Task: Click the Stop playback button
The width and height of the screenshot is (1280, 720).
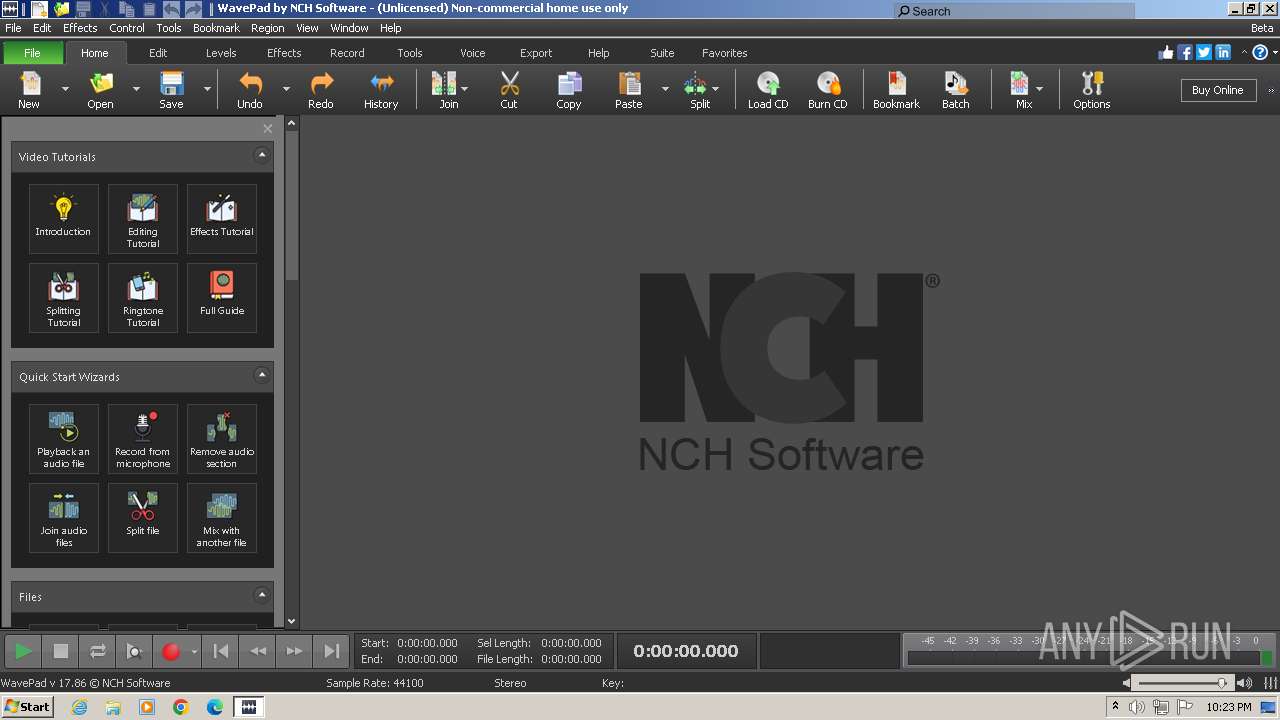Action: (60, 651)
